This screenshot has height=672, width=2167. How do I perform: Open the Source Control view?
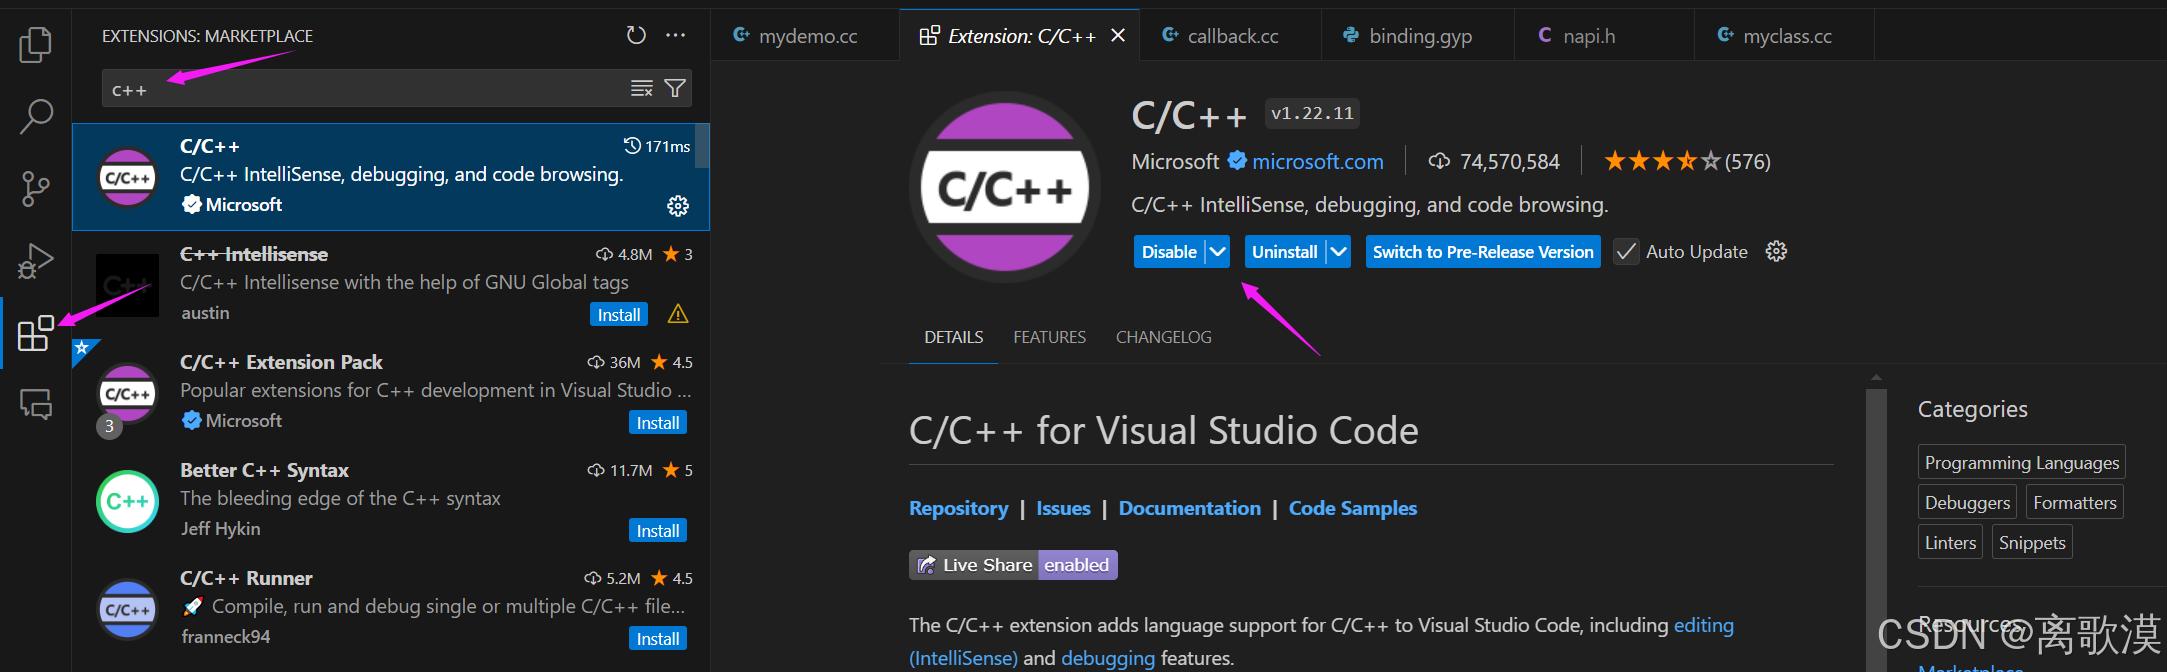coord(36,189)
